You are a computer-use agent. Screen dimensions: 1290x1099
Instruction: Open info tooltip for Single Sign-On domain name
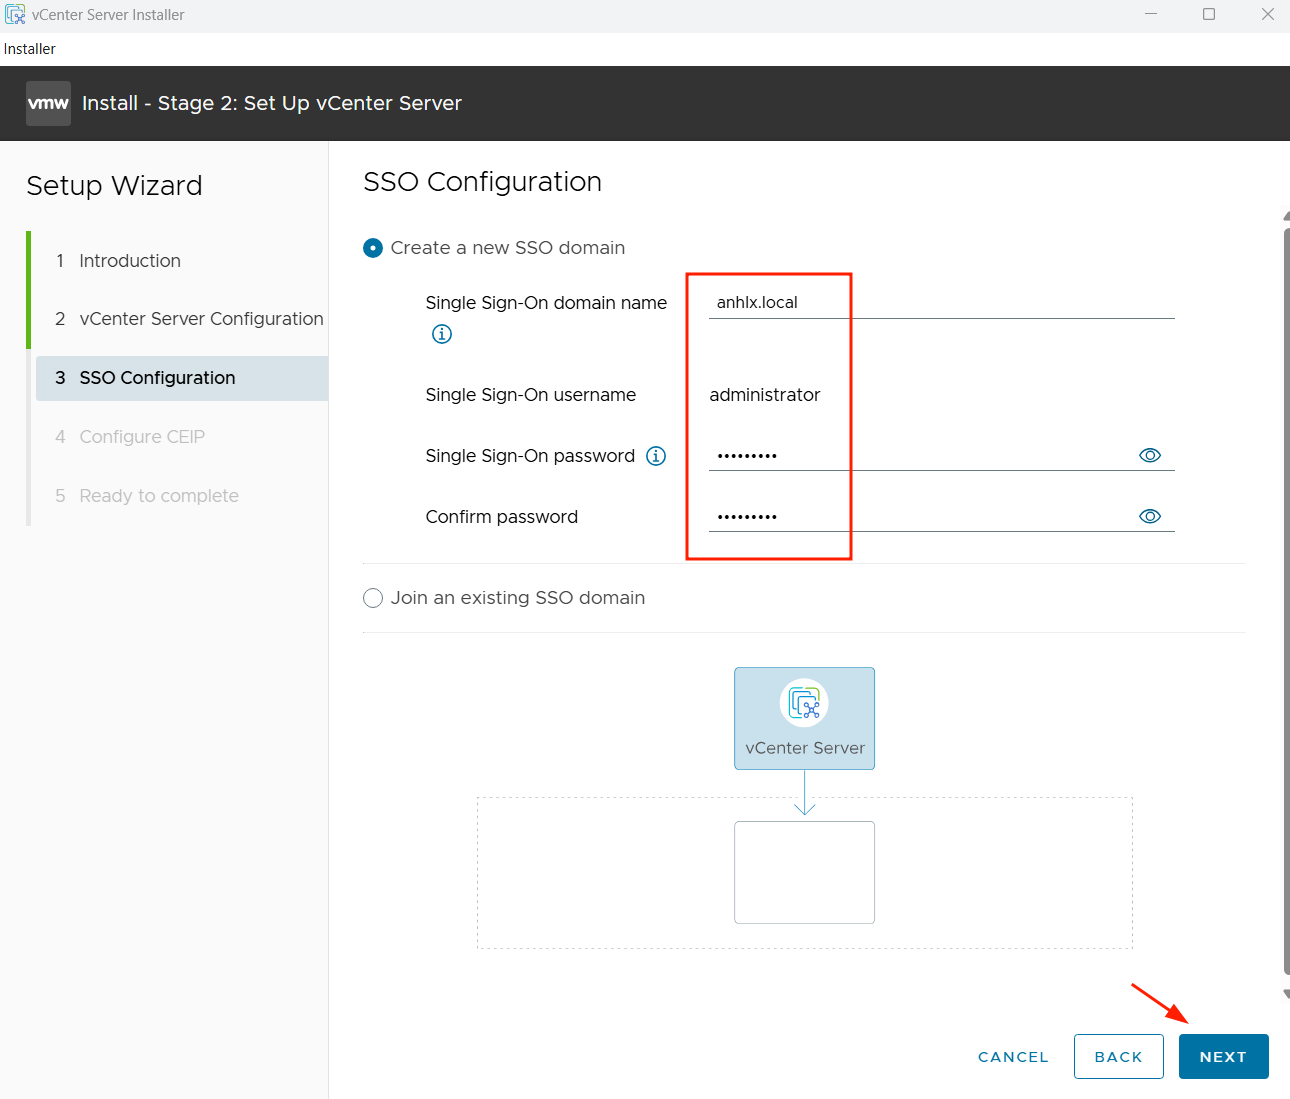(442, 334)
